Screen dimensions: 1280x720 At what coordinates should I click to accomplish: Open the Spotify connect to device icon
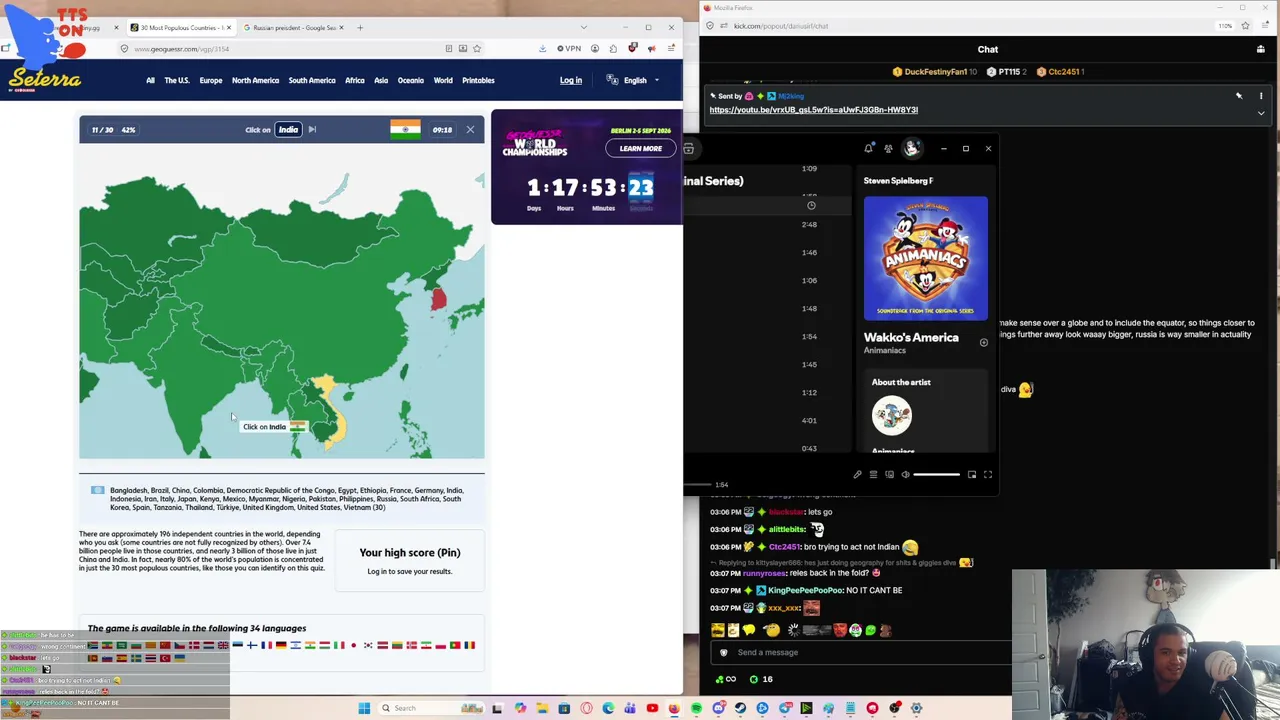(889, 475)
